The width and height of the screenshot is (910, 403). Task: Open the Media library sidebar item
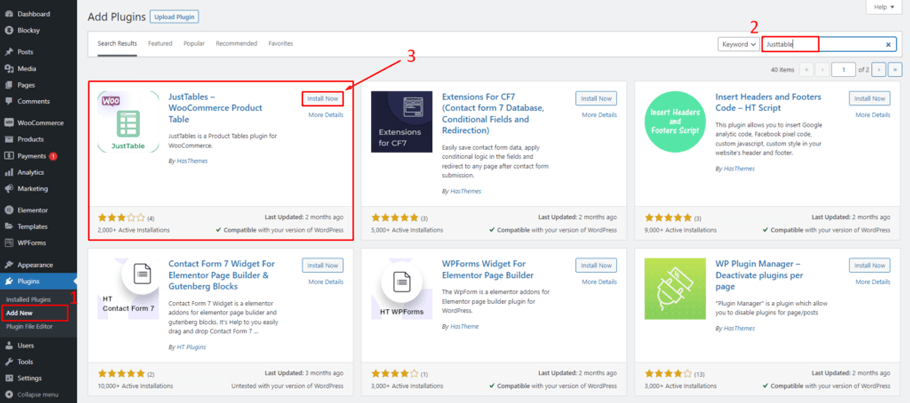coord(26,69)
